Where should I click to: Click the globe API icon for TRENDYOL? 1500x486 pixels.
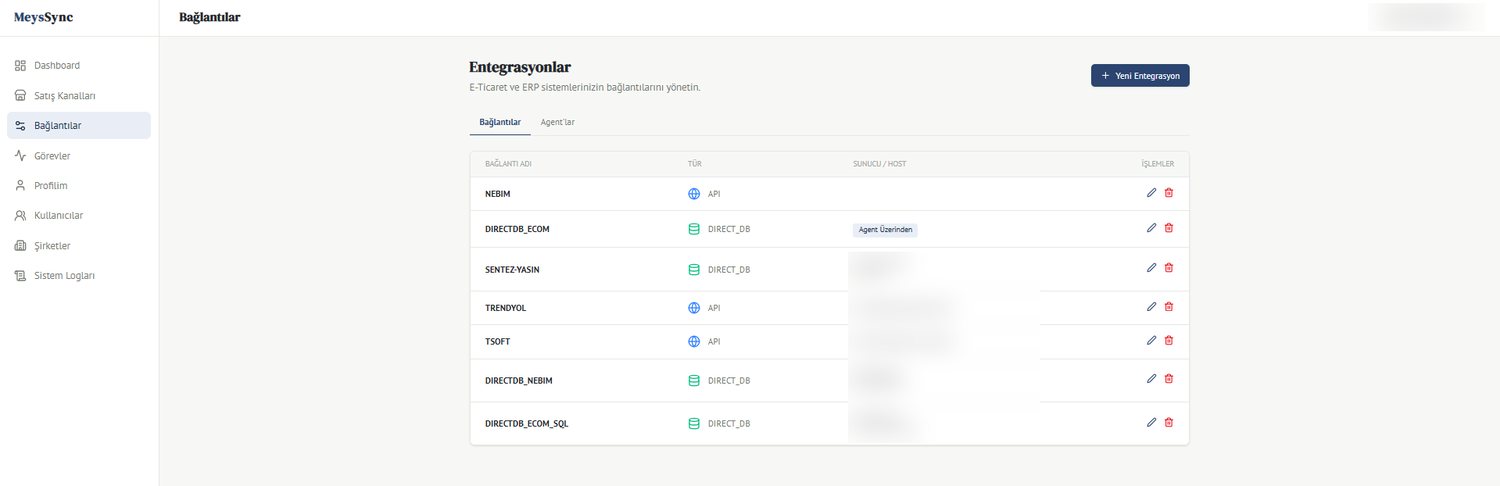pos(694,308)
